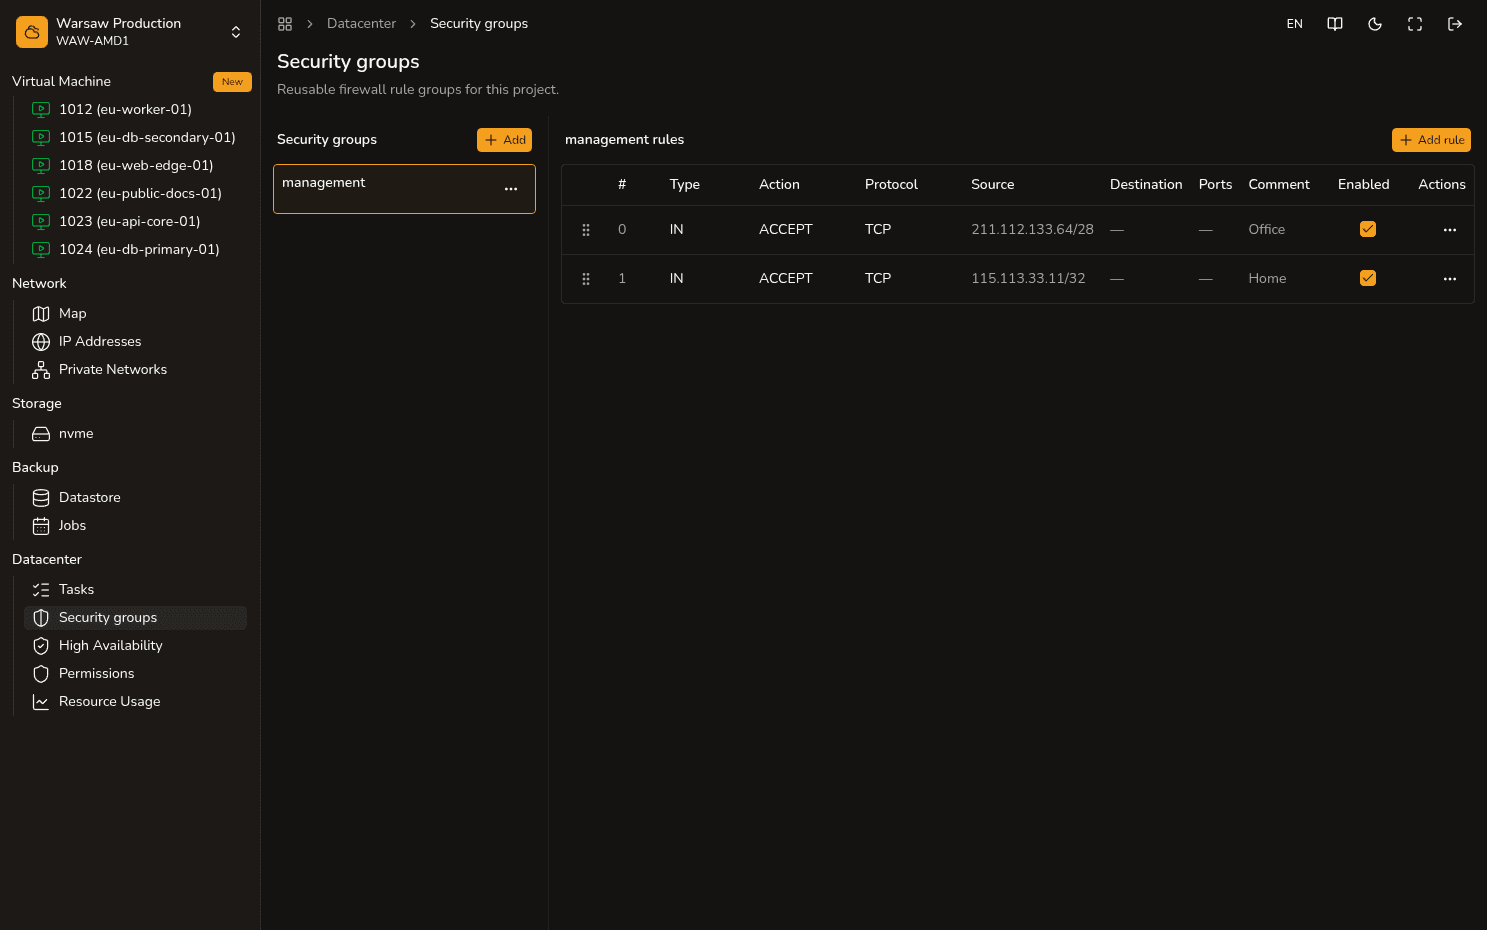The image size is (1487, 930).
Task: Click the Private Networks topology icon
Action: (41, 370)
